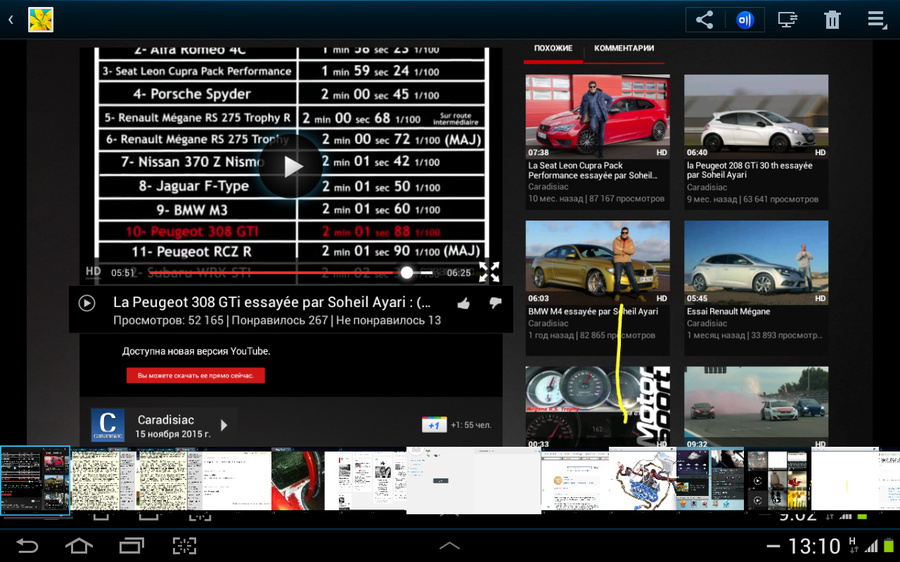Toggle fullscreen with the expand arrows icon
Viewport: 900px width, 562px height.
[489, 272]
